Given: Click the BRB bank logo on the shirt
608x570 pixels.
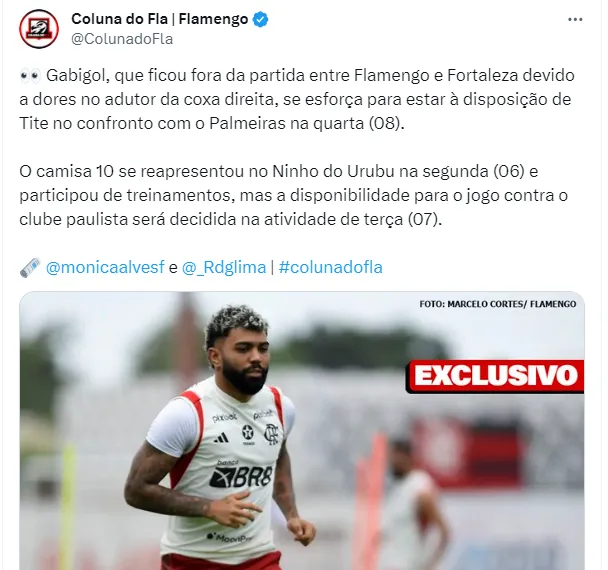Looking at the screenshot, I should point(240,475).
